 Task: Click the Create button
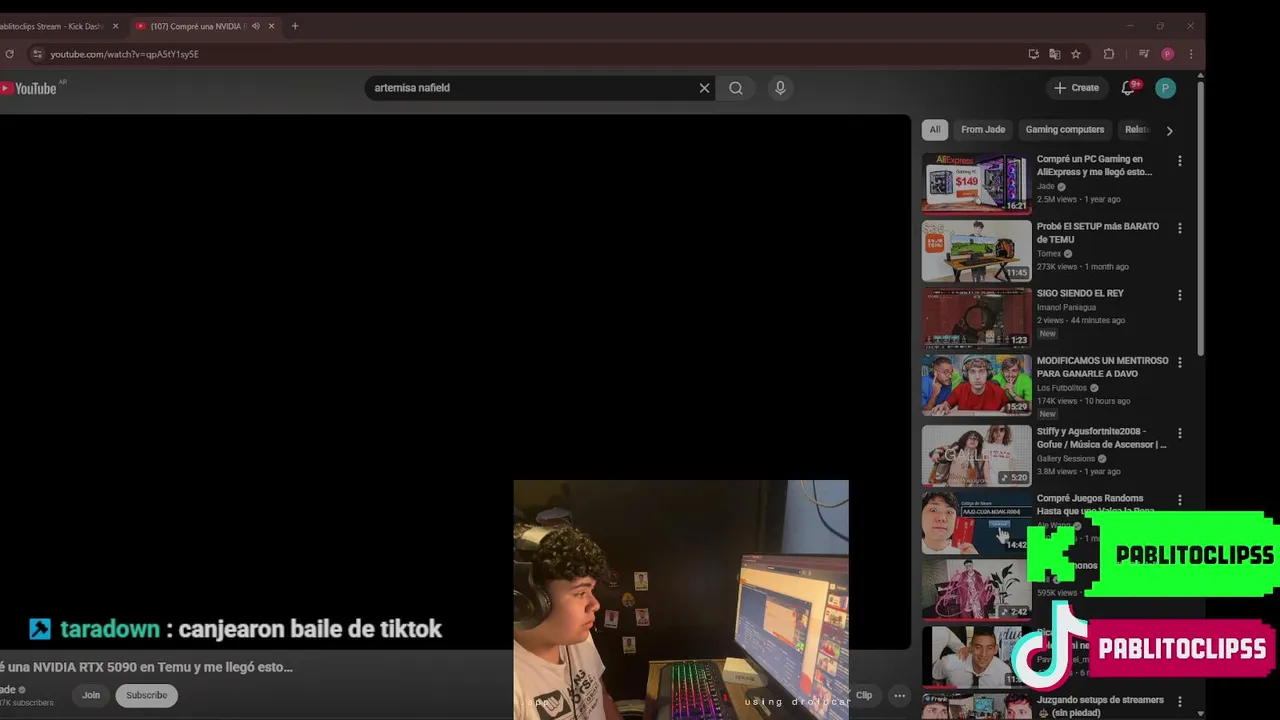coord(1076,88)
